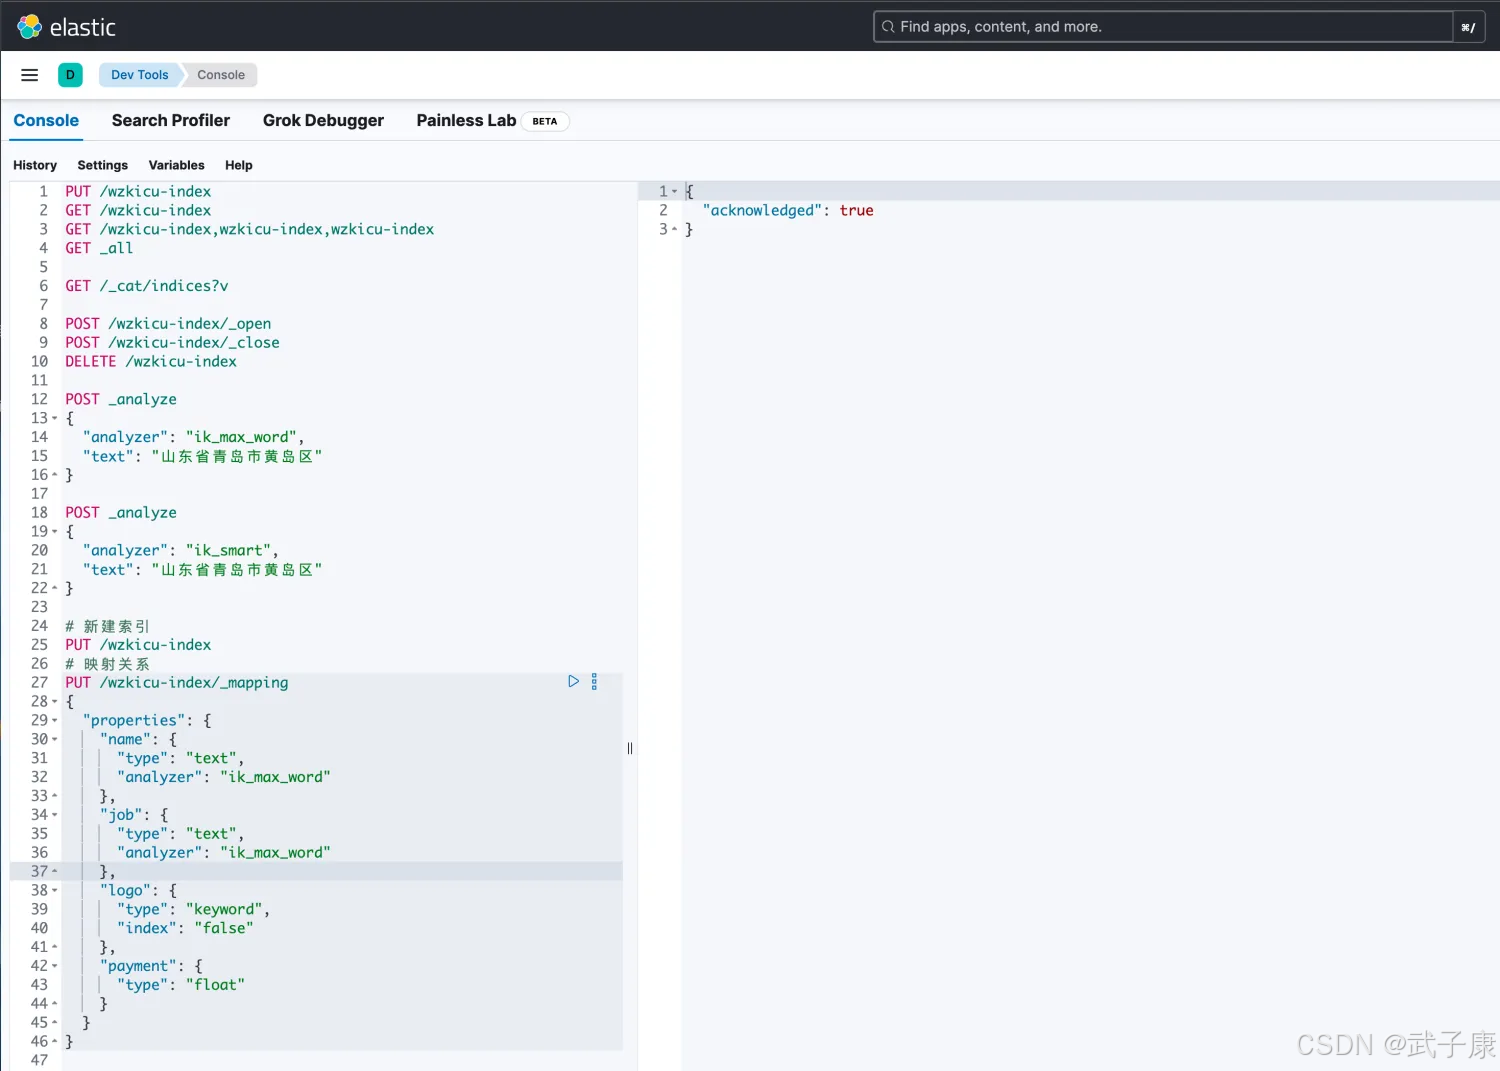Switch to the Search Profiler tab
The width and height of the screenshot is (1500, 1071).
171,121
